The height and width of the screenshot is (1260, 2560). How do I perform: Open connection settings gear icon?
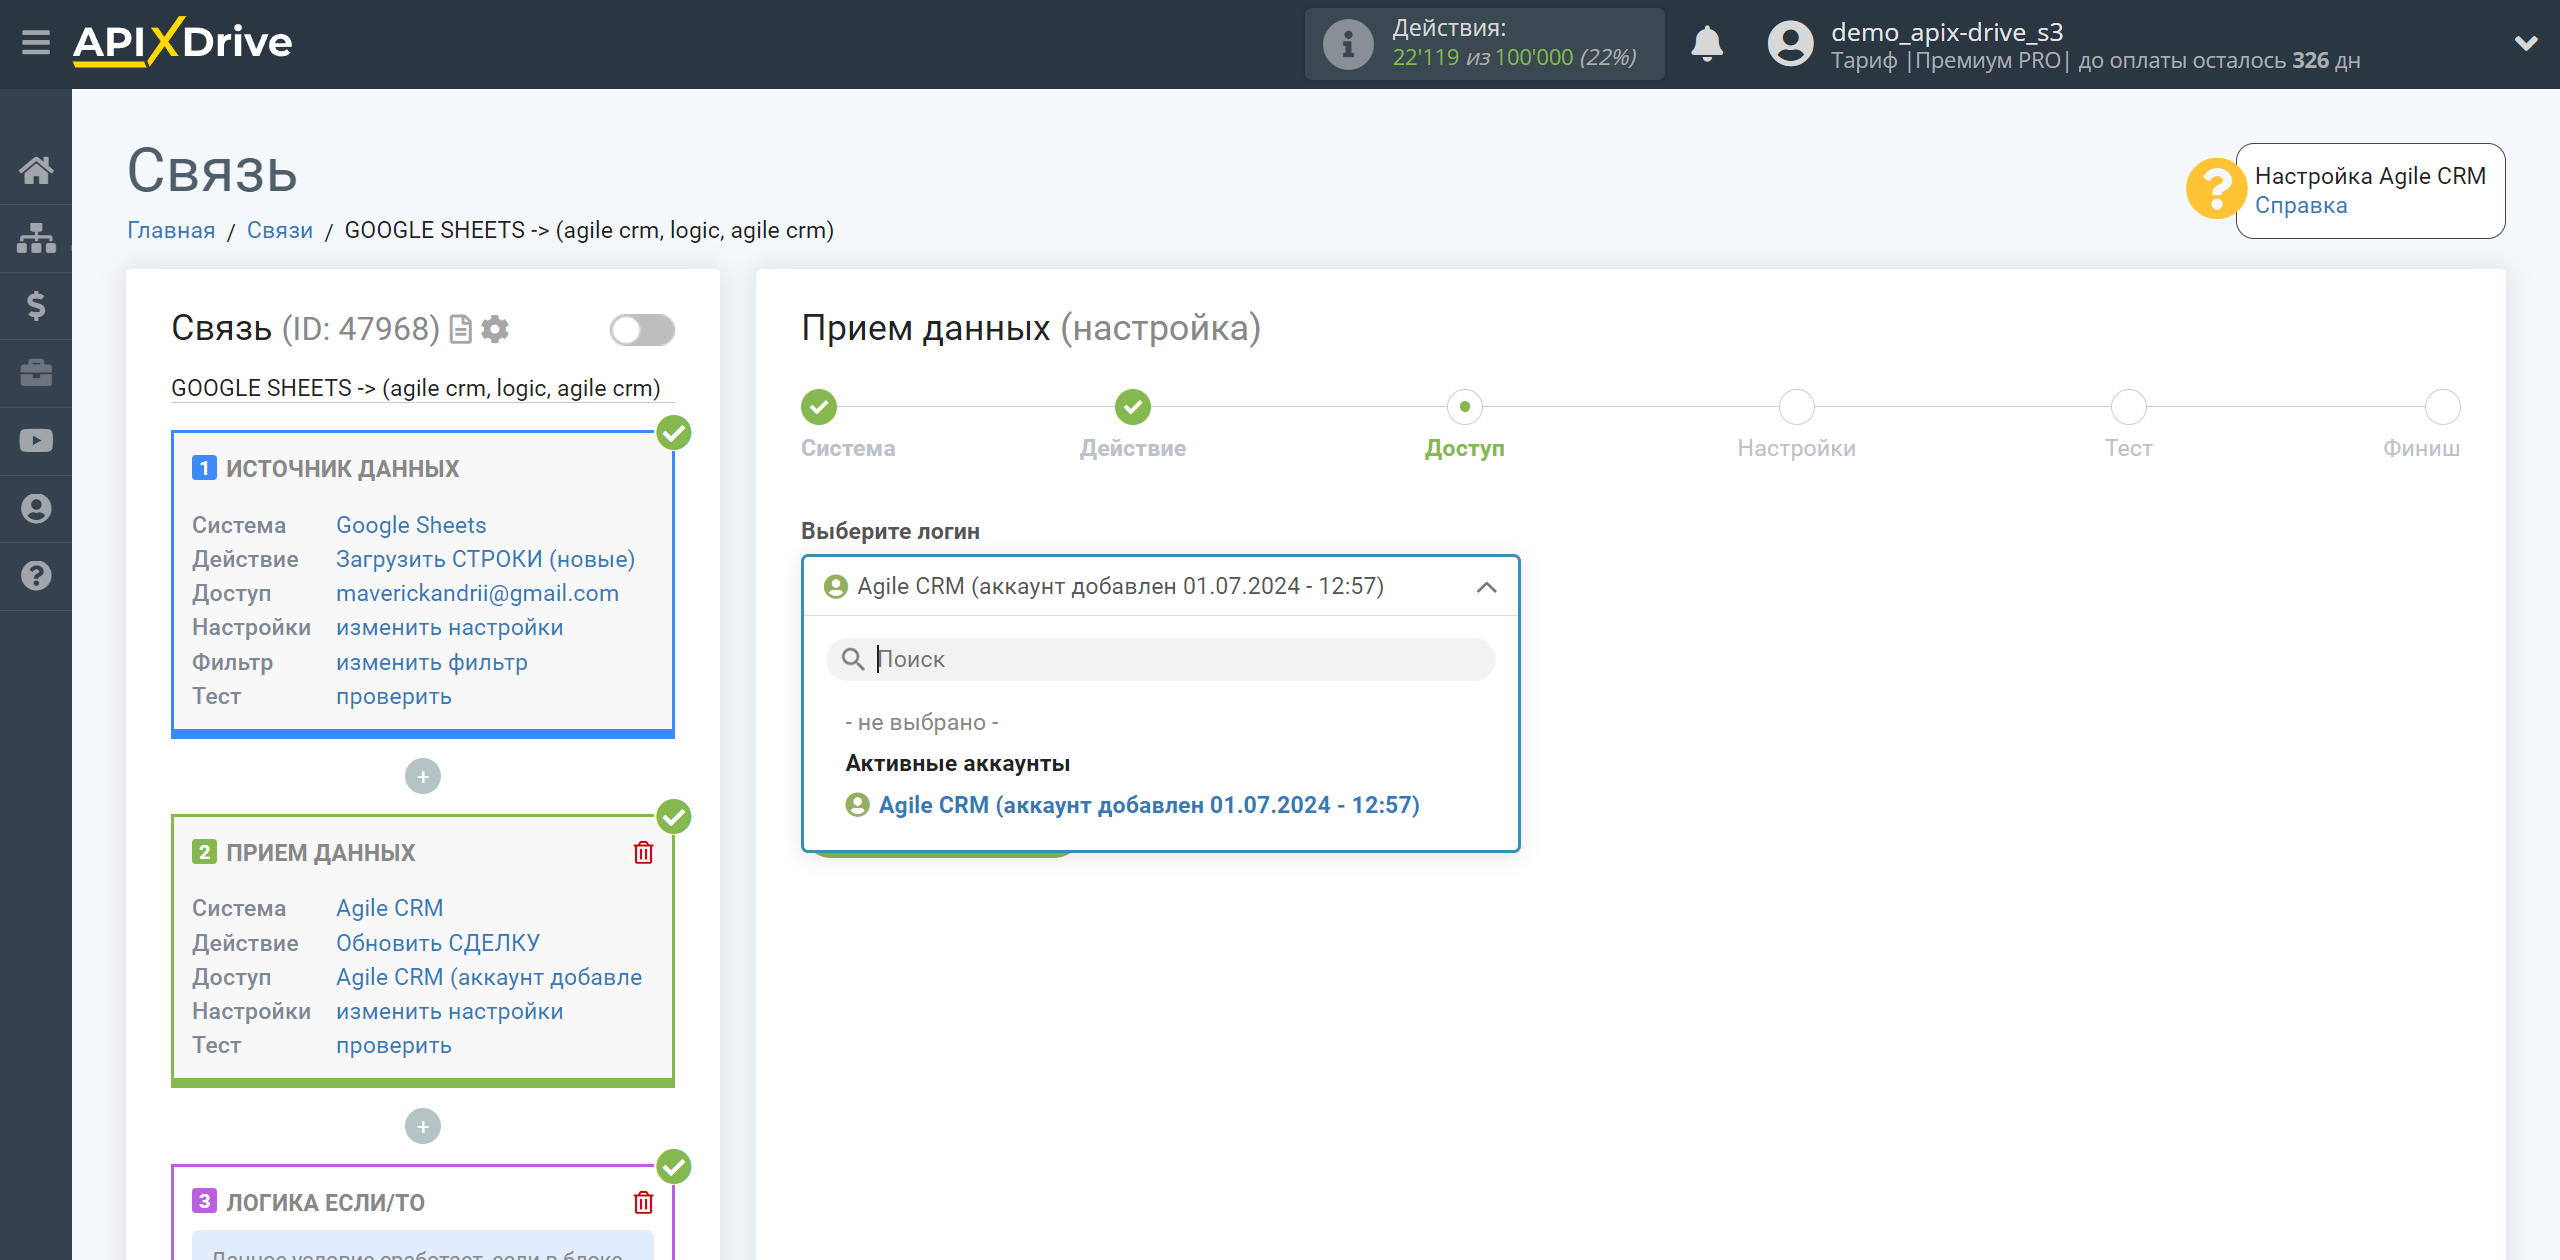495,329
